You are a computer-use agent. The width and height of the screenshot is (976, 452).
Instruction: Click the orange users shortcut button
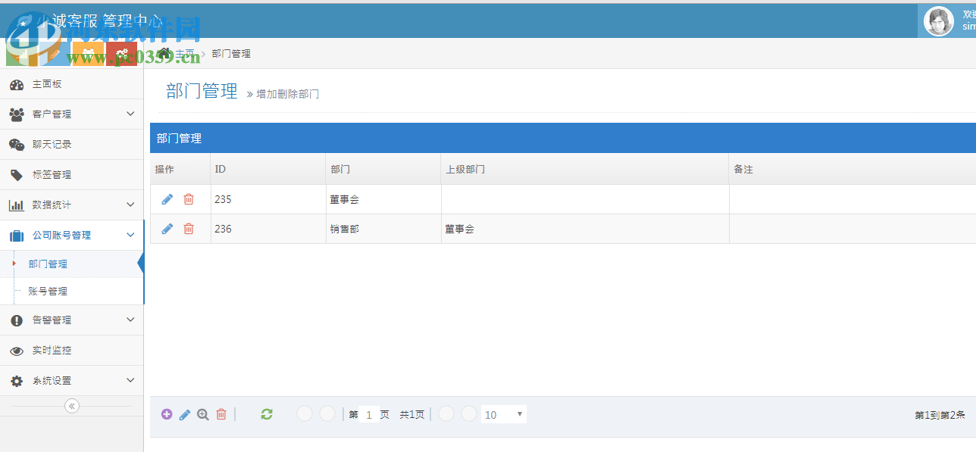point(88,53)
